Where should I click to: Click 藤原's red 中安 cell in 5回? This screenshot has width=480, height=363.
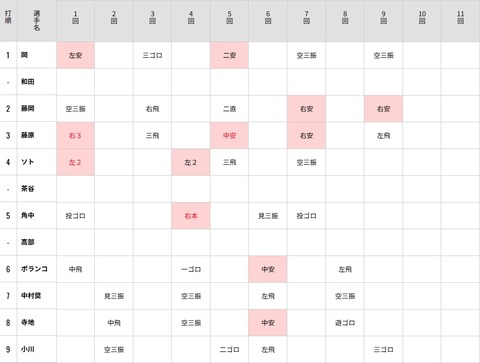click(229, 136)
